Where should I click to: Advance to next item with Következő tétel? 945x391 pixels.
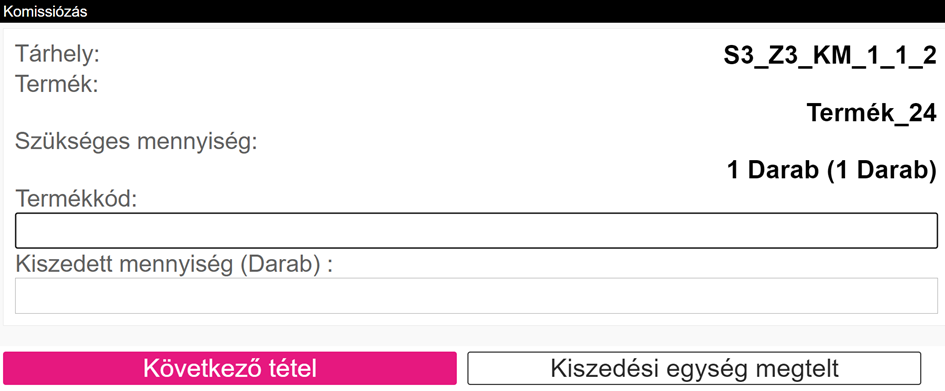230,368
